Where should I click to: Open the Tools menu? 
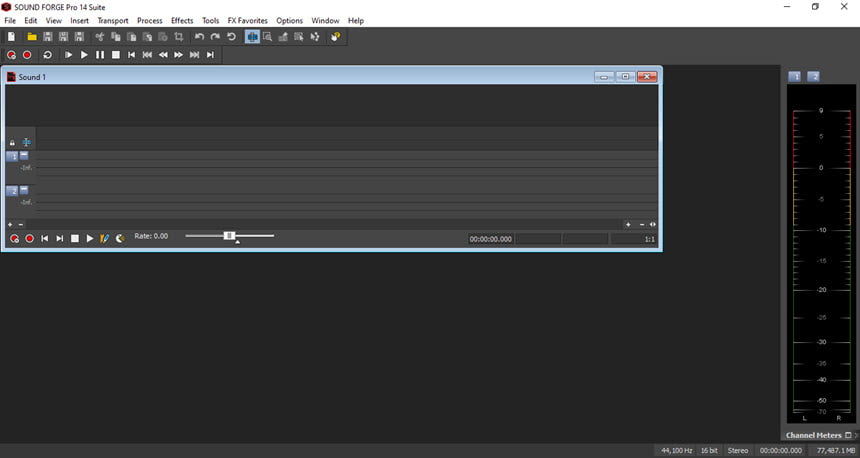click(211, 20)
